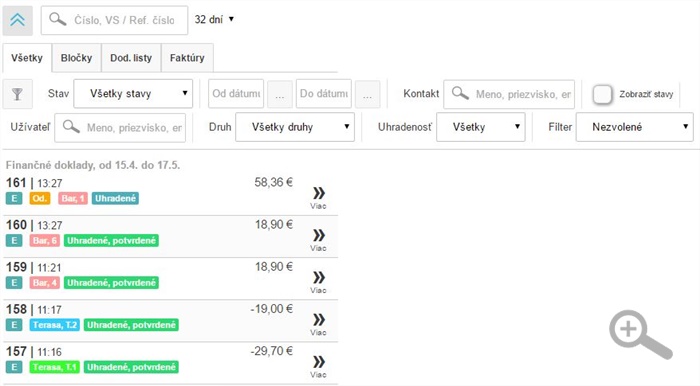Collapse the panel with the double-chevron up icon
This screenshot has height=386, width=700.
(17, 20)
